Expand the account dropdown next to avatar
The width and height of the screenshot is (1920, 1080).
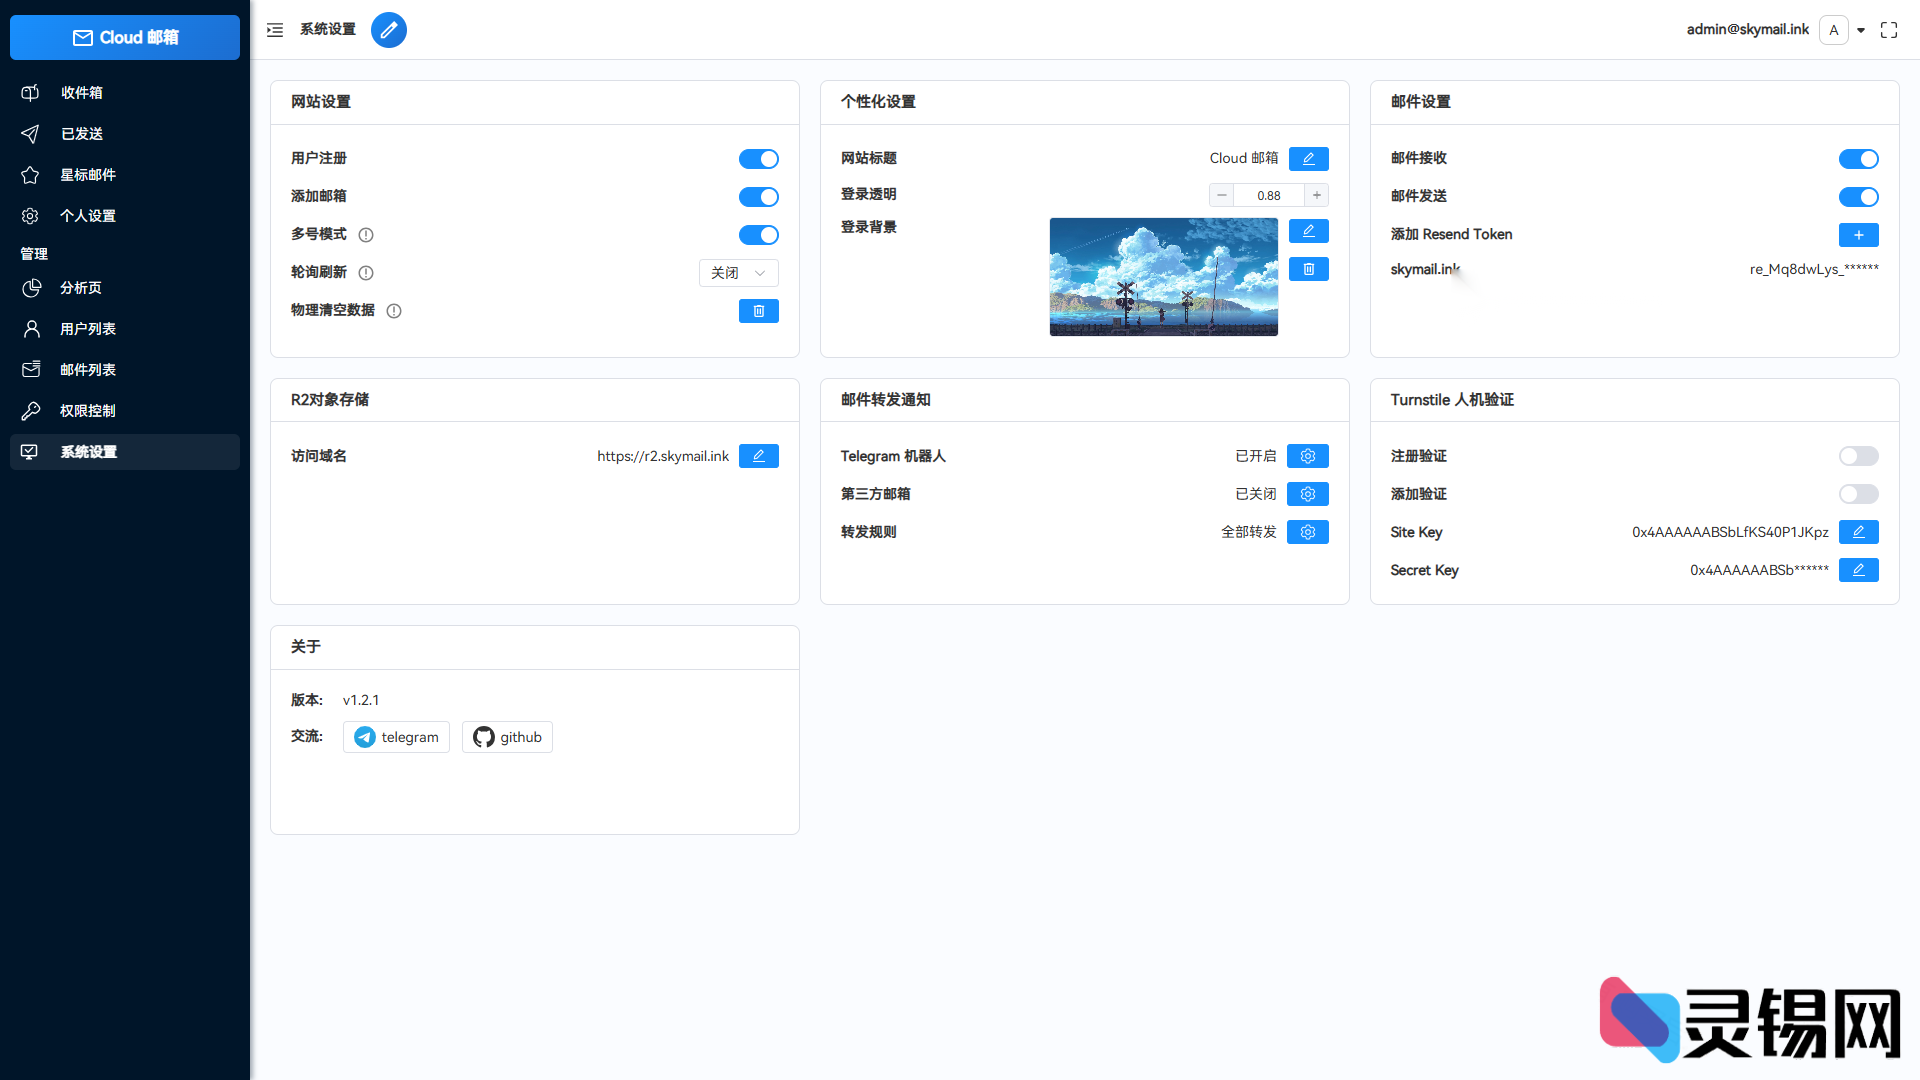coord(1861,30)
